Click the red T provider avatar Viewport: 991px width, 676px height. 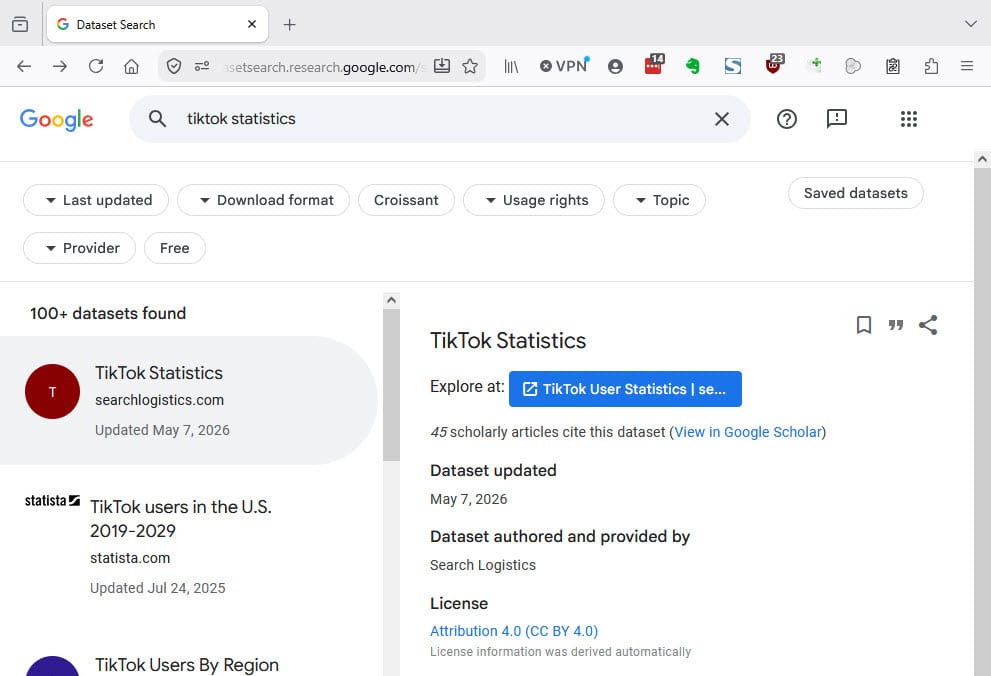click(x=52, y=392)
